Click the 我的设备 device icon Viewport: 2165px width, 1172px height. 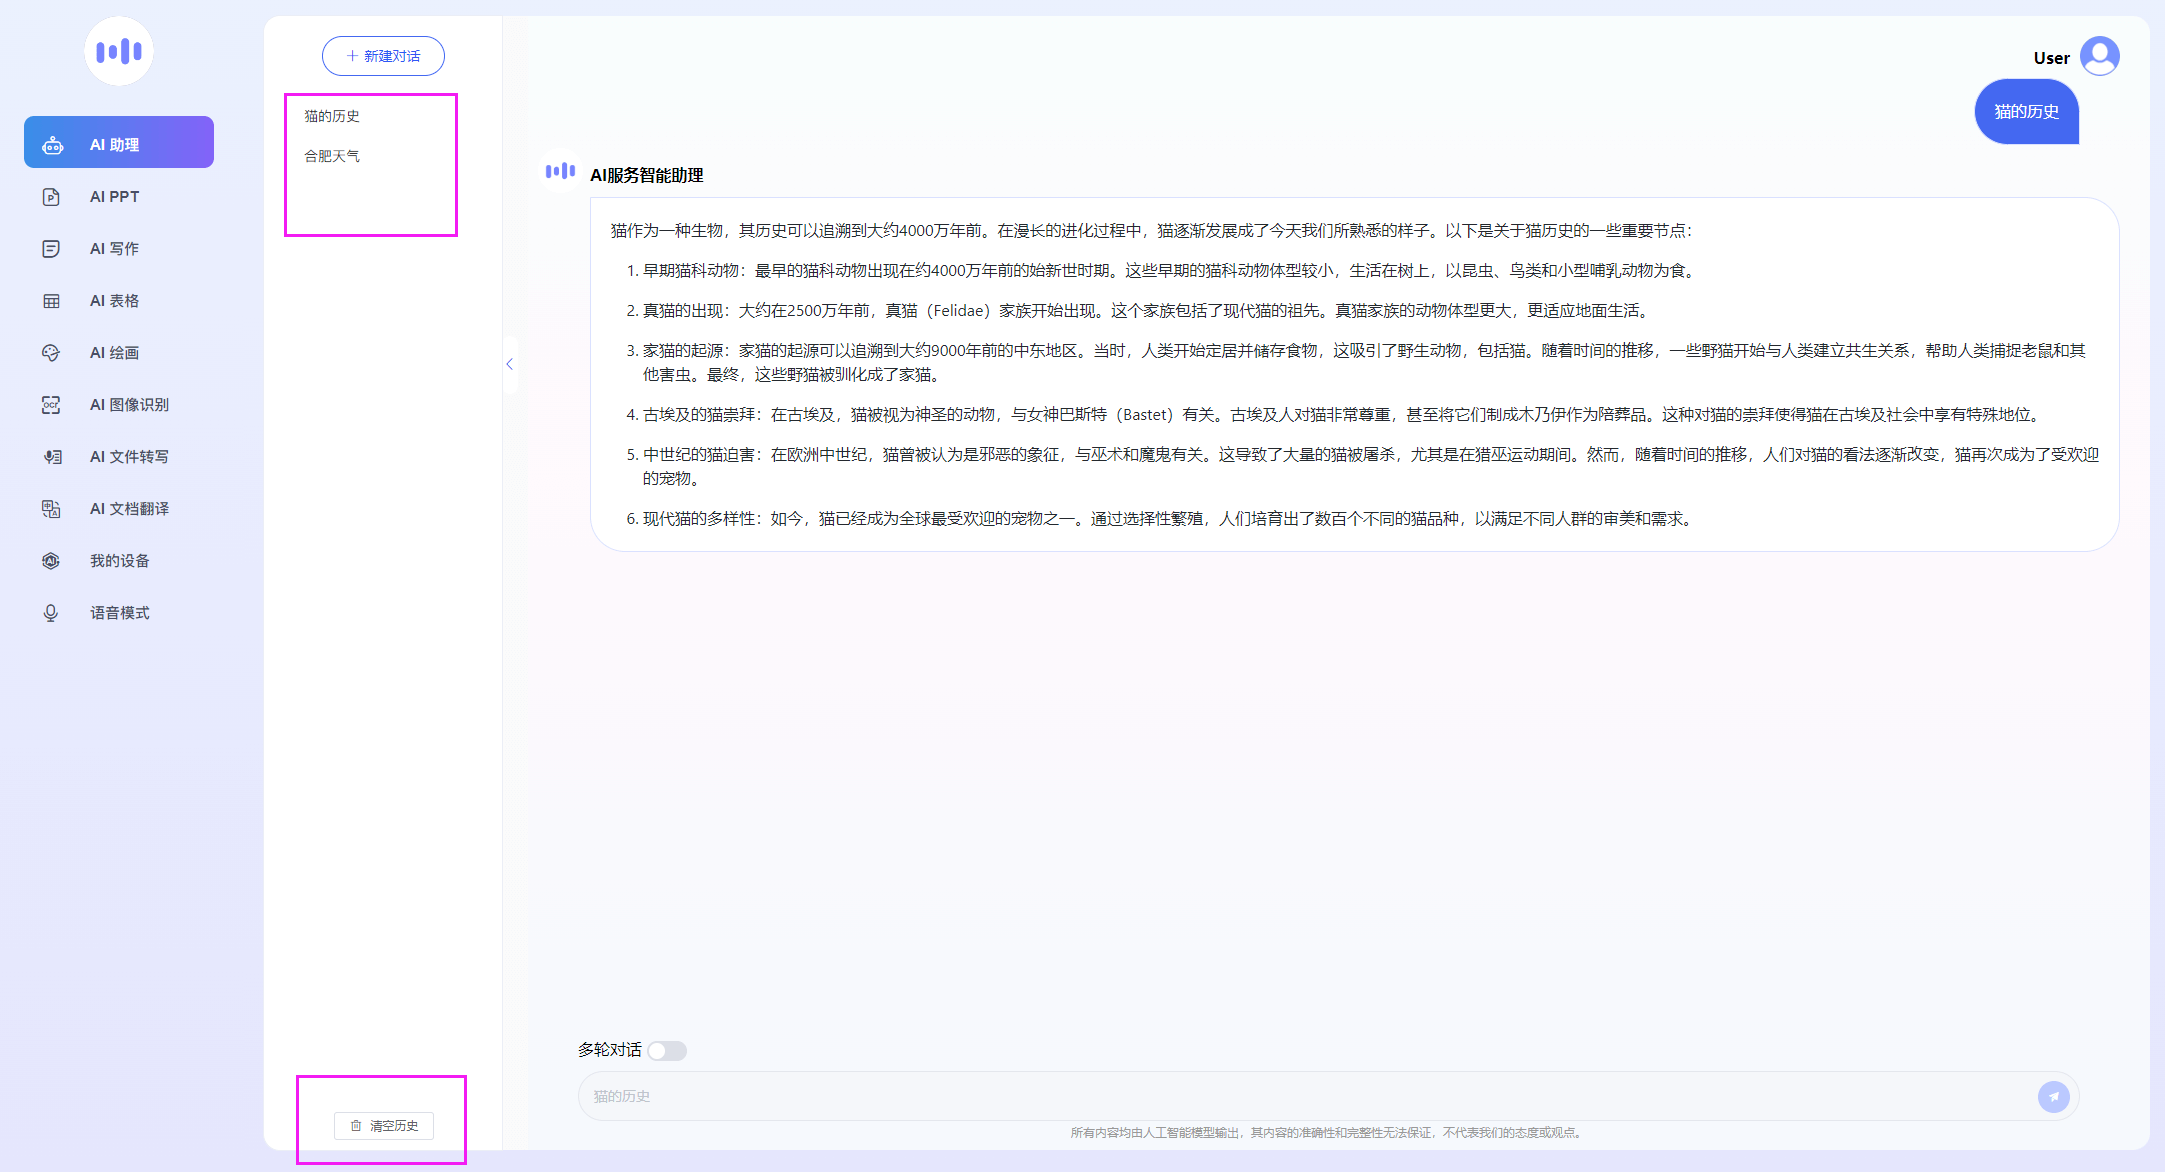pyautogui.click(x=51, y=561)
